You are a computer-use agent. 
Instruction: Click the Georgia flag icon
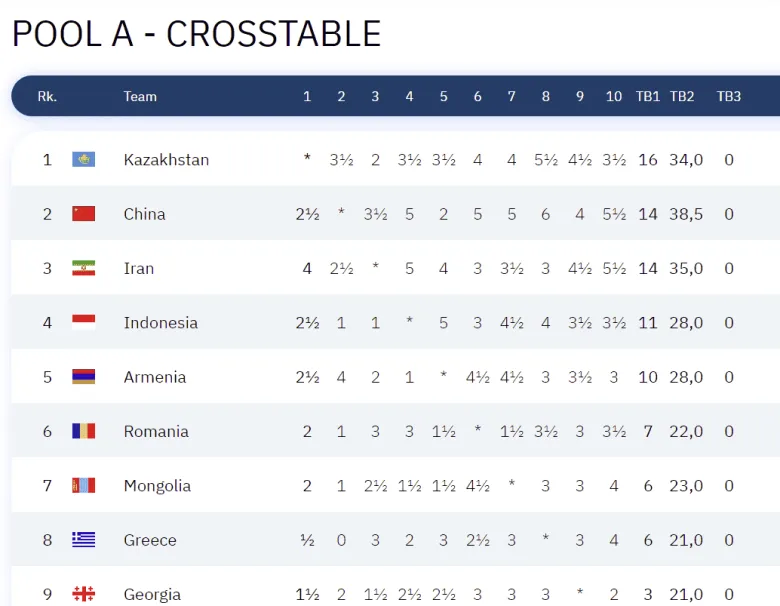(x=84, y=594)
